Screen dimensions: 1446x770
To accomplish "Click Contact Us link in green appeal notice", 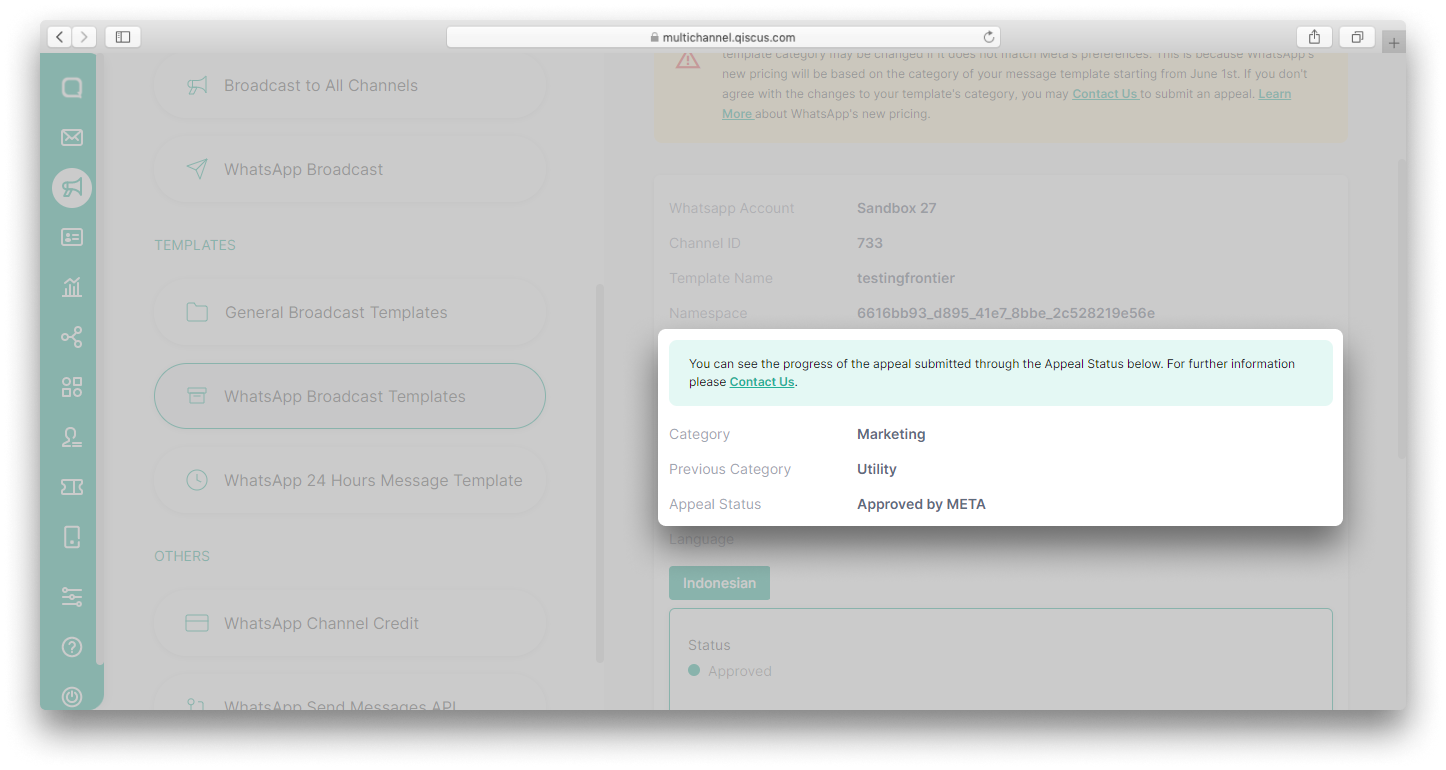I will [762, 382].
